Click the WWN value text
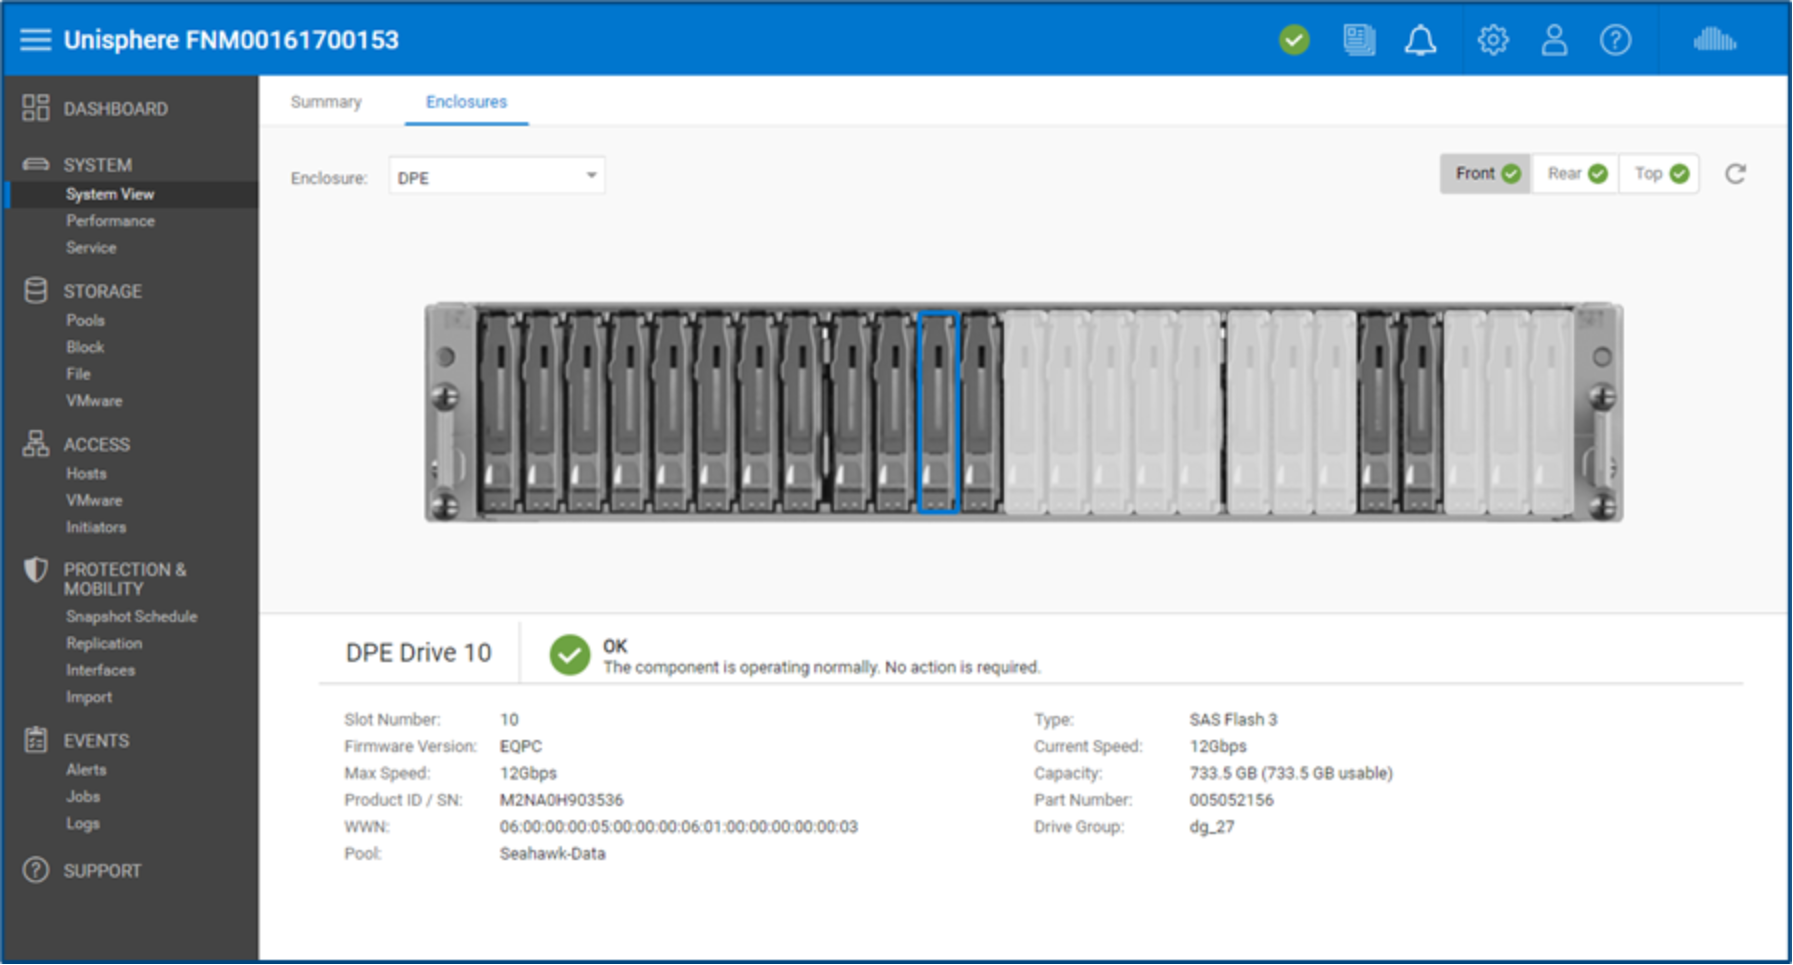 pos(678,827)
